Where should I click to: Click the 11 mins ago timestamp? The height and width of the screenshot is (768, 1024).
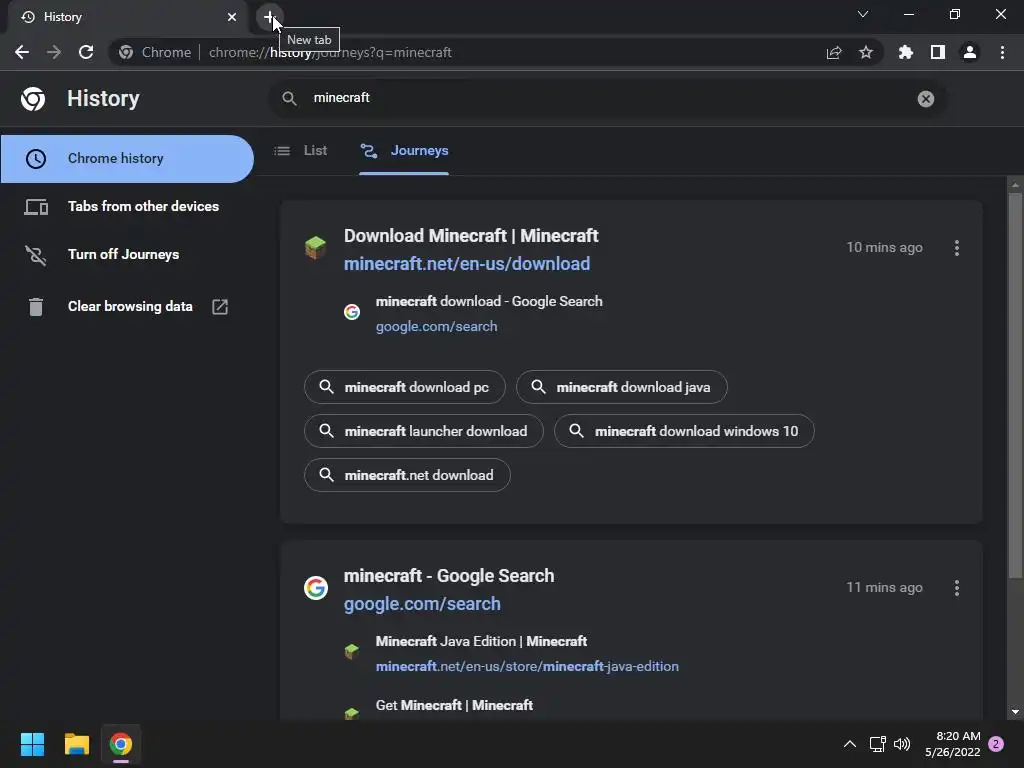884,588
